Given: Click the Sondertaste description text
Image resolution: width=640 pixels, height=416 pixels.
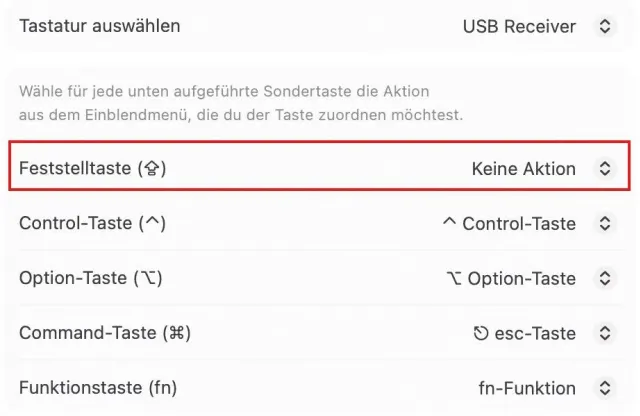Looking at the screenshot, I should (240, 103).
